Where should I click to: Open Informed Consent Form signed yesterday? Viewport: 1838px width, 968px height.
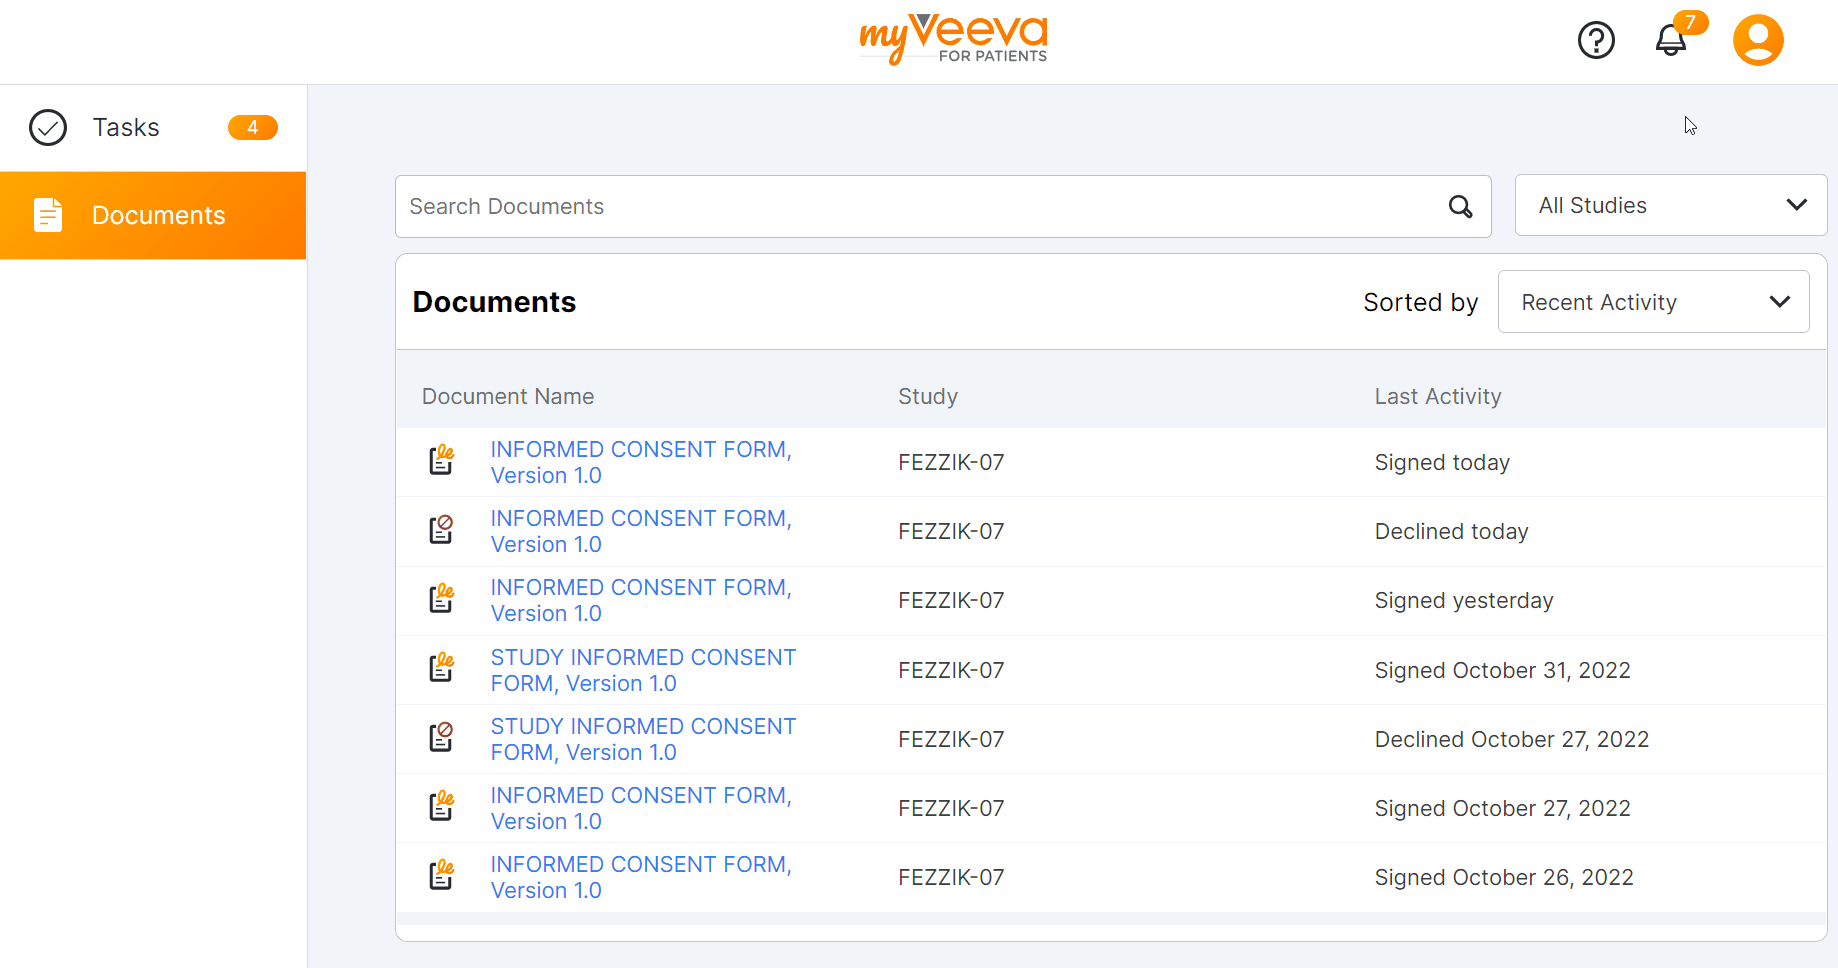coord(640,600)
